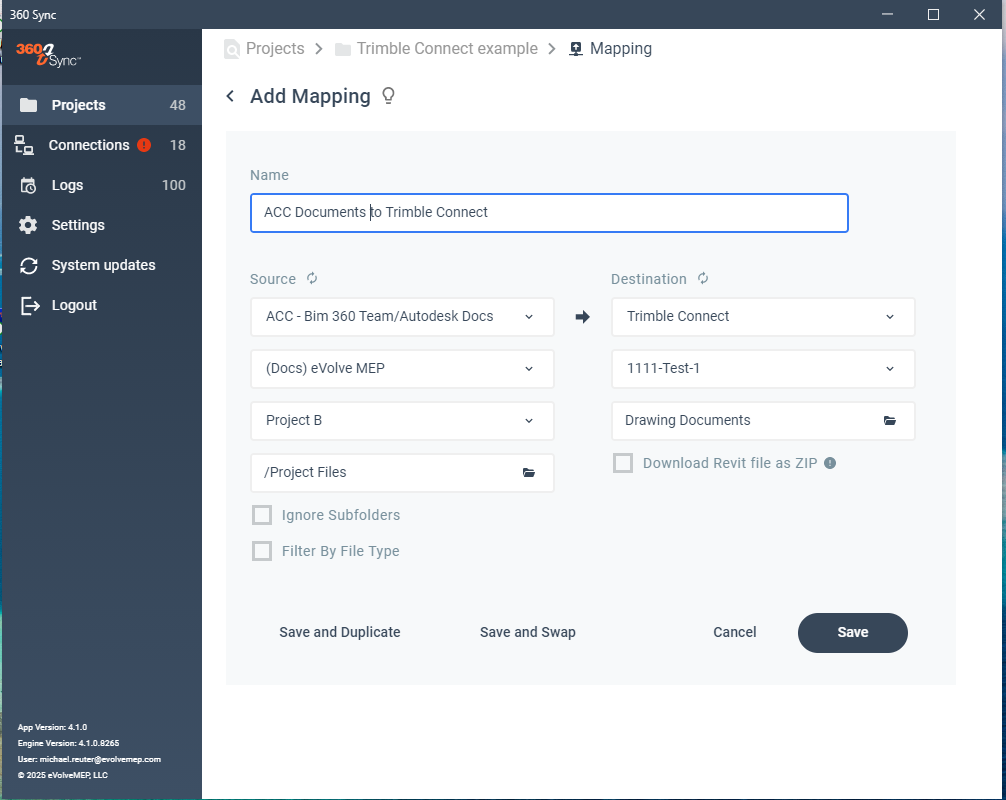
Task: Click the Engine Version 4.1.0.8265 text
Action: pyautogui.click(x=69, y=744)
